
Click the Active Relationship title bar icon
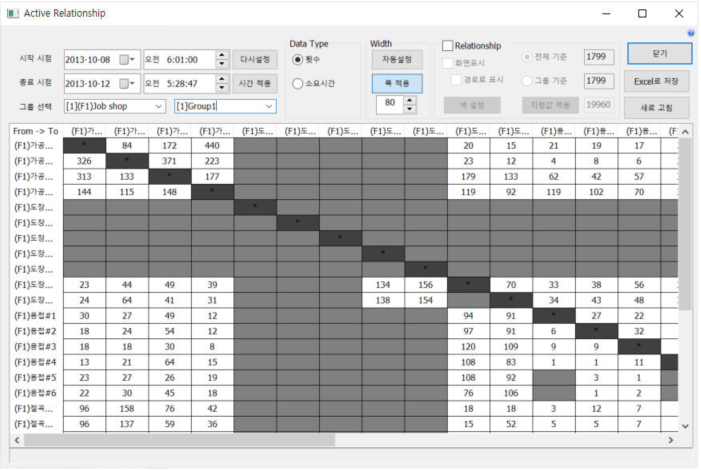point(13,13)
